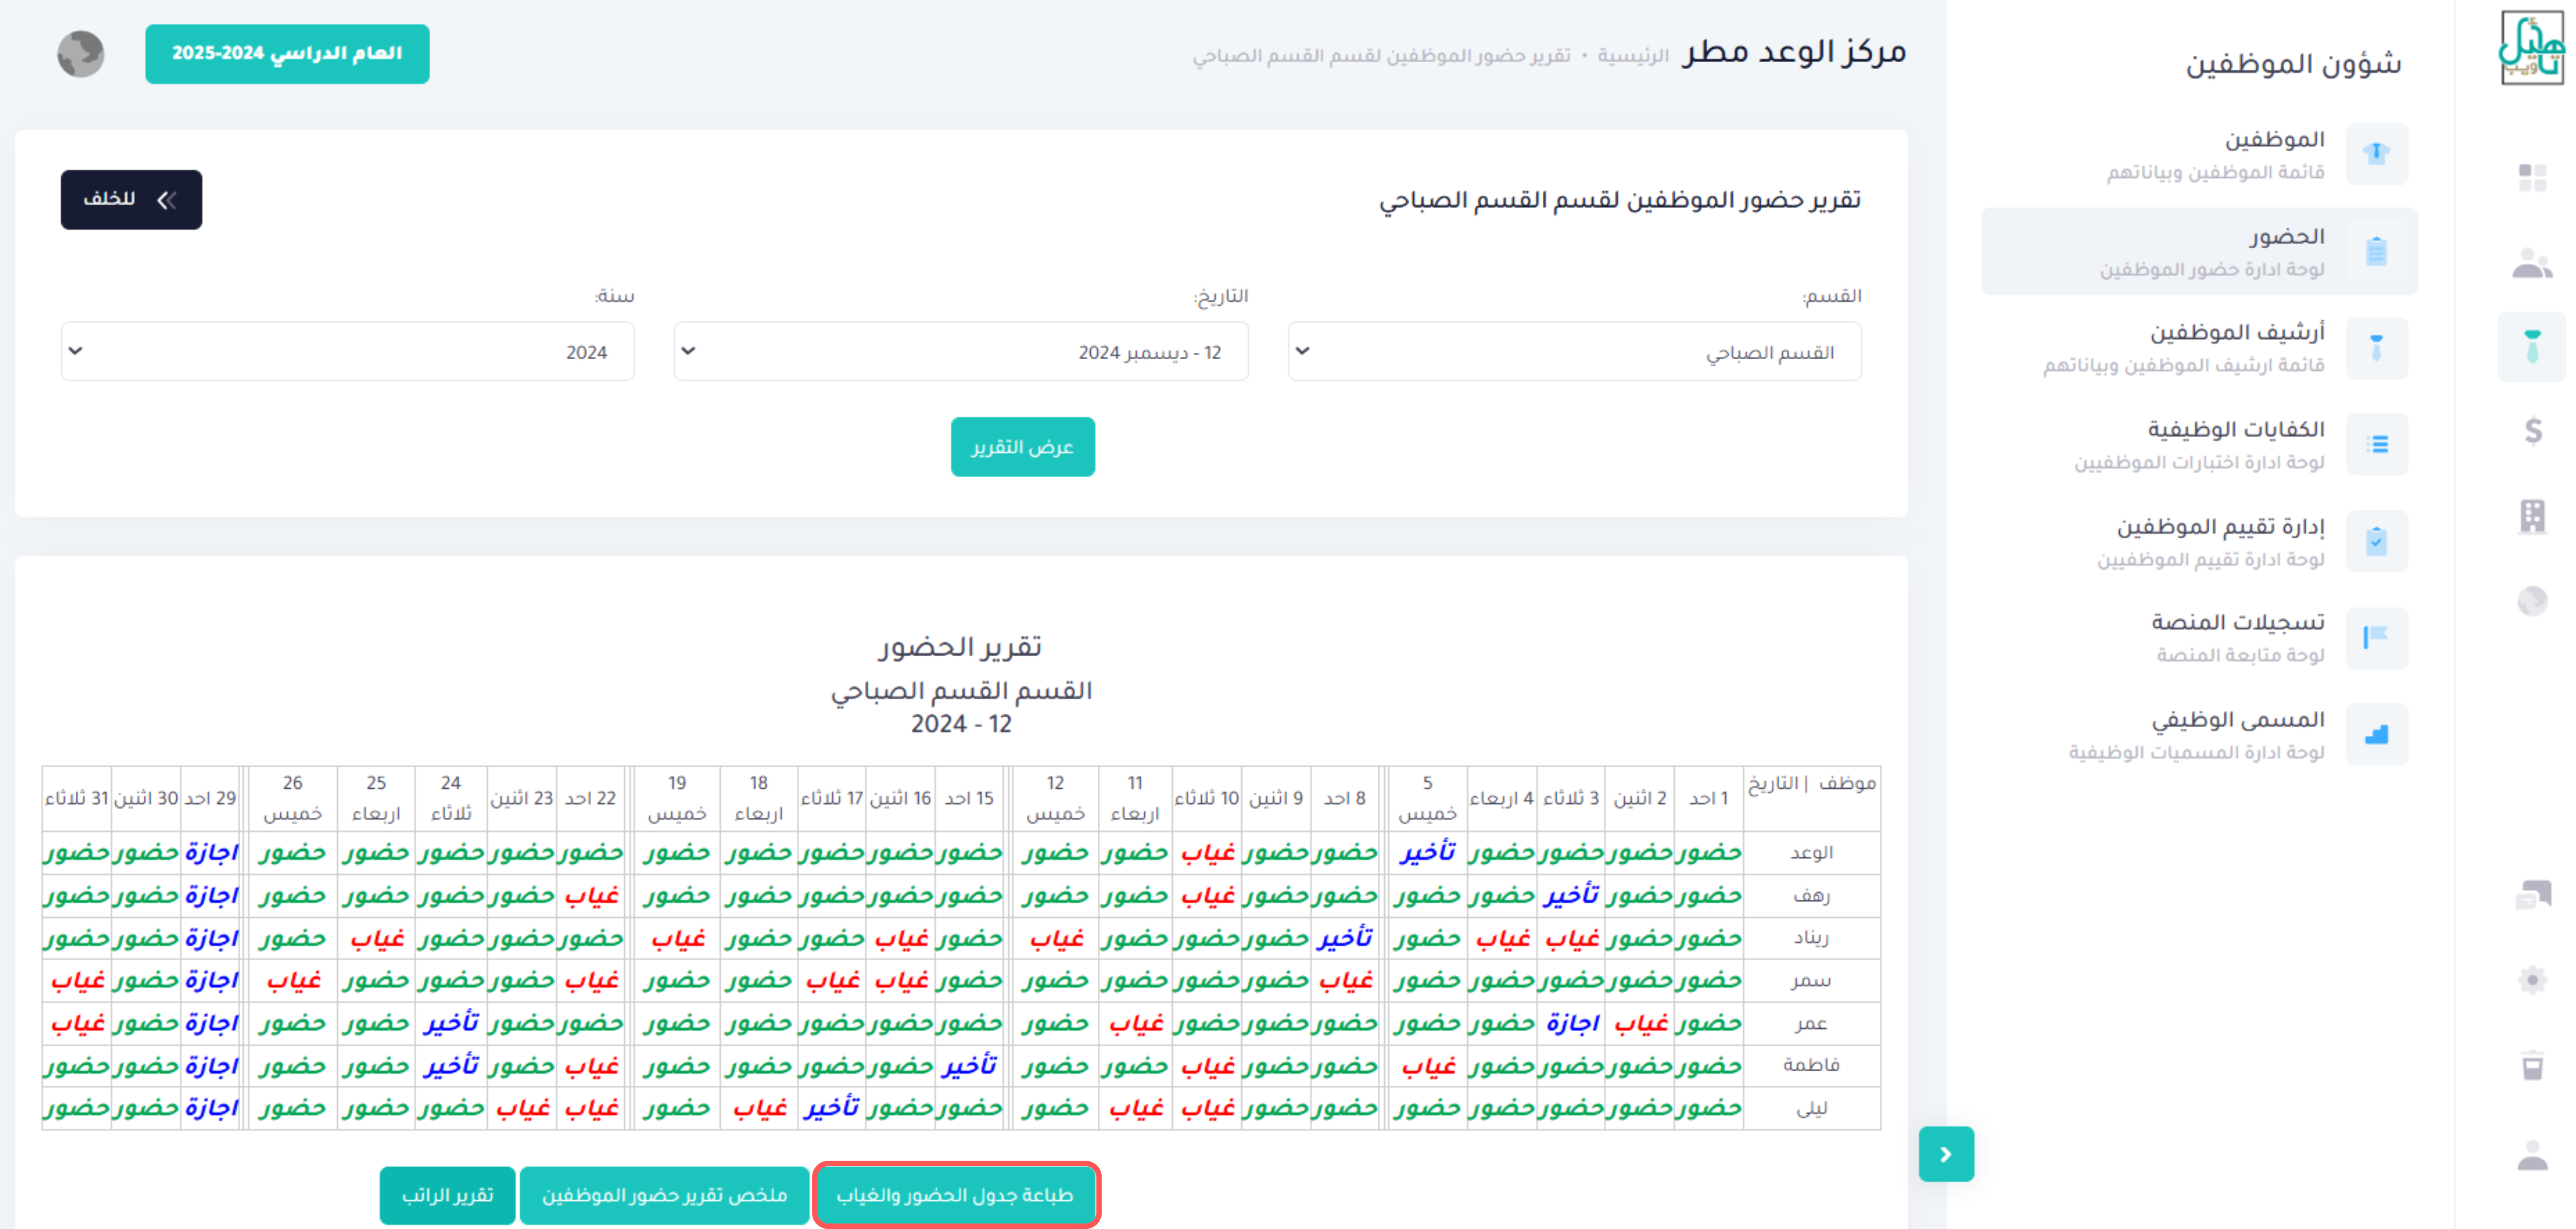This screenshot has height=1229, width=2576.
Task: Open the الحضور menu item
Action: [2199, 251]
